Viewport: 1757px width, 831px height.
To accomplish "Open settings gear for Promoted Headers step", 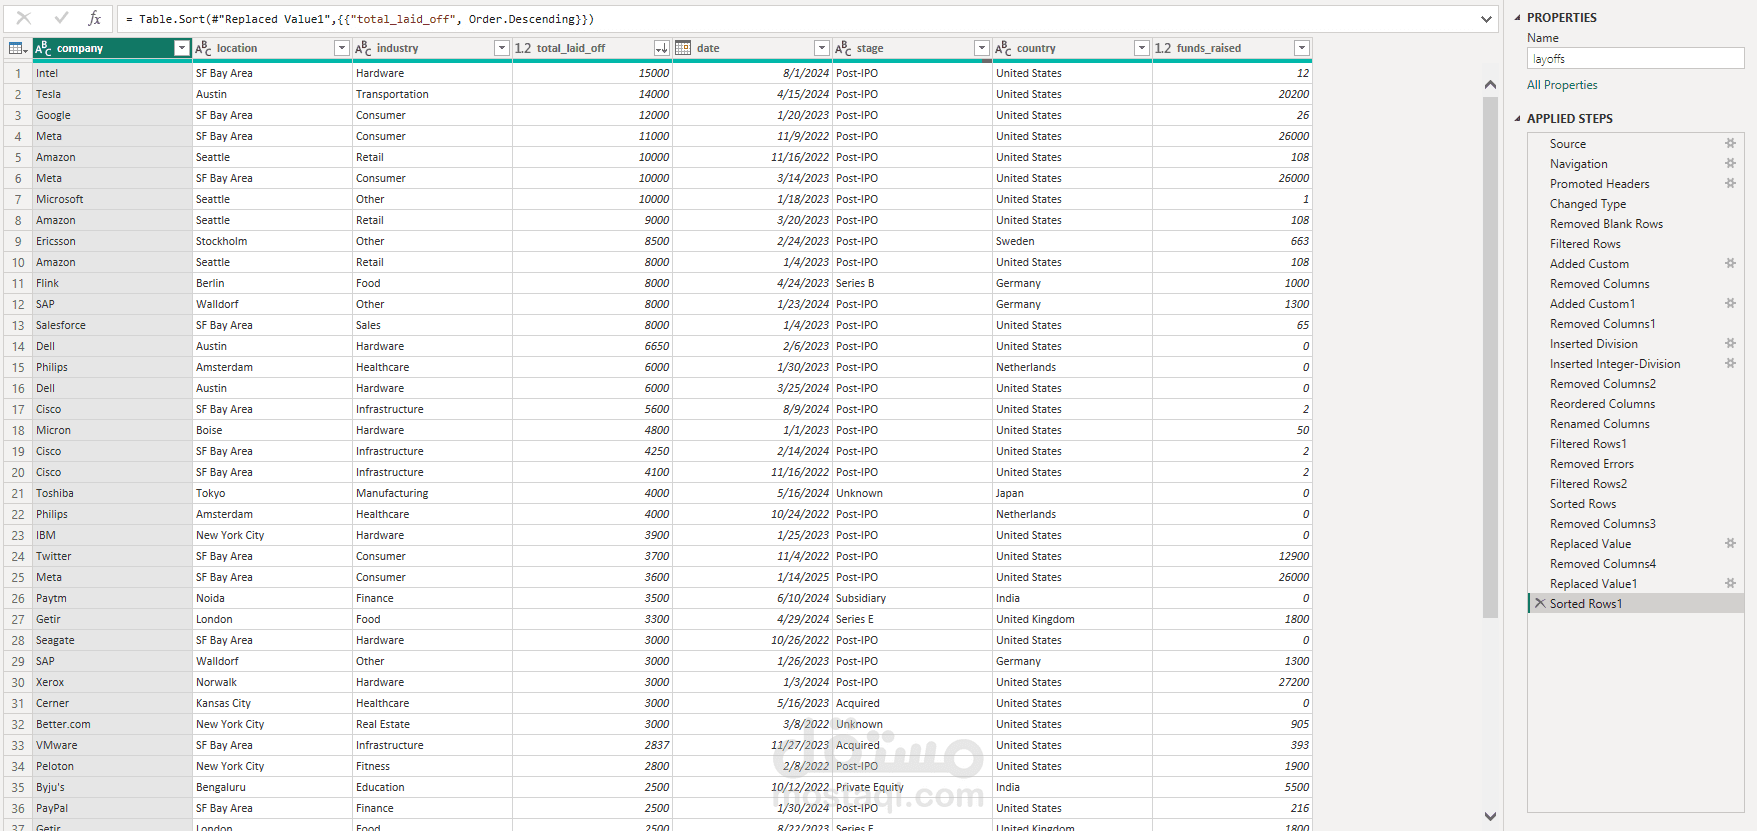I will pos(1730,183).
